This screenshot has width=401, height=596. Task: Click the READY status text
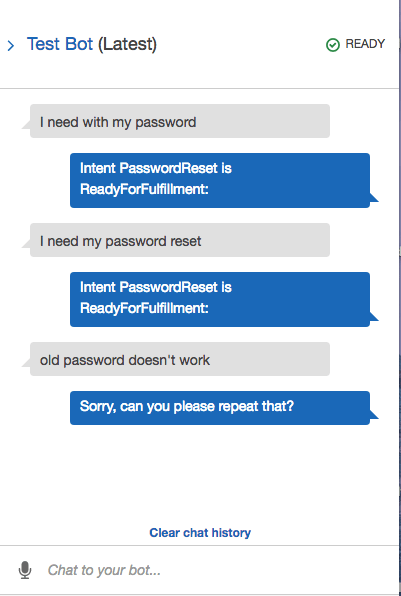point(365,44)
